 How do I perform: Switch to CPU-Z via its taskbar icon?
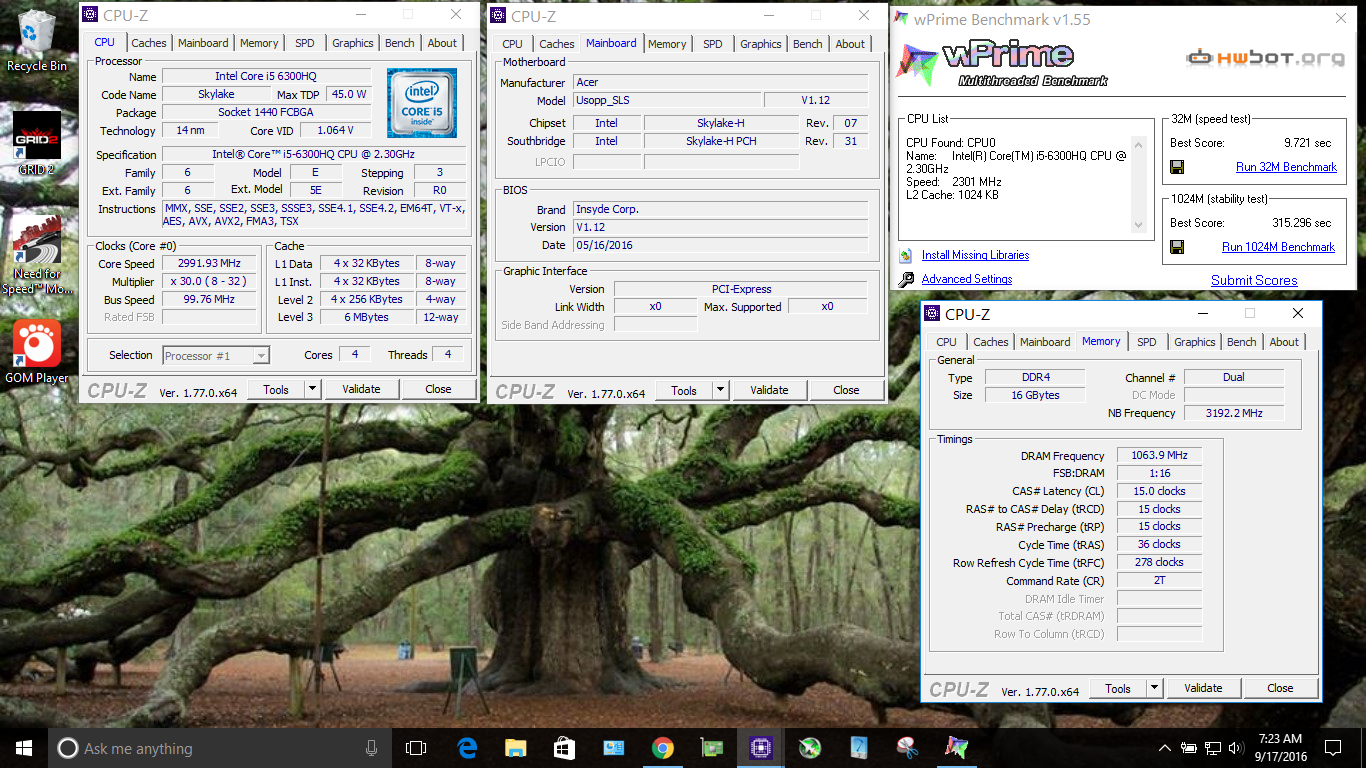[759, 748]
